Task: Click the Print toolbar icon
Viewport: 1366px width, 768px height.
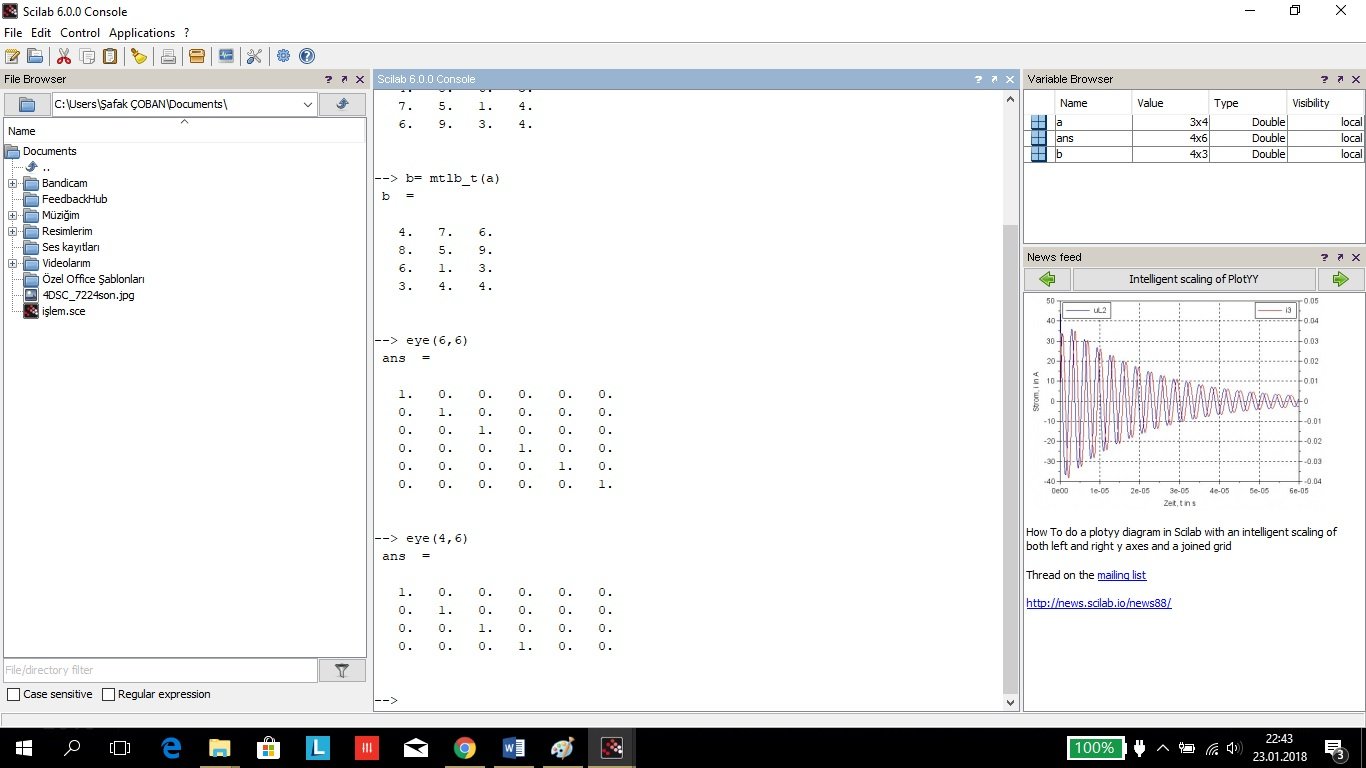Action: [x=168, y=56]
